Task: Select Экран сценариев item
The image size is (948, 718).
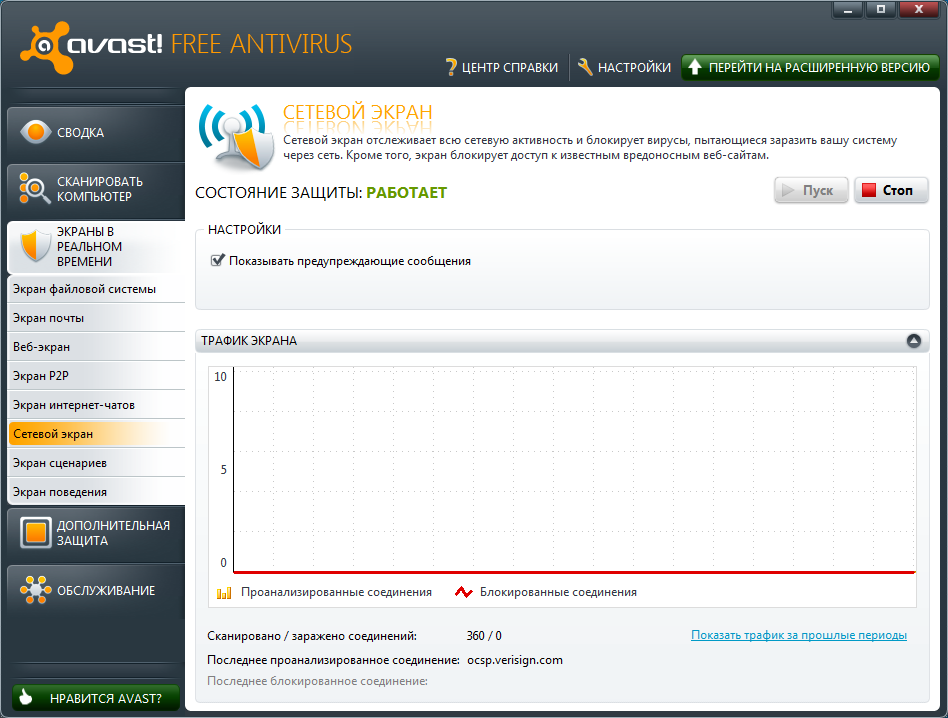Action: (96, 463)
